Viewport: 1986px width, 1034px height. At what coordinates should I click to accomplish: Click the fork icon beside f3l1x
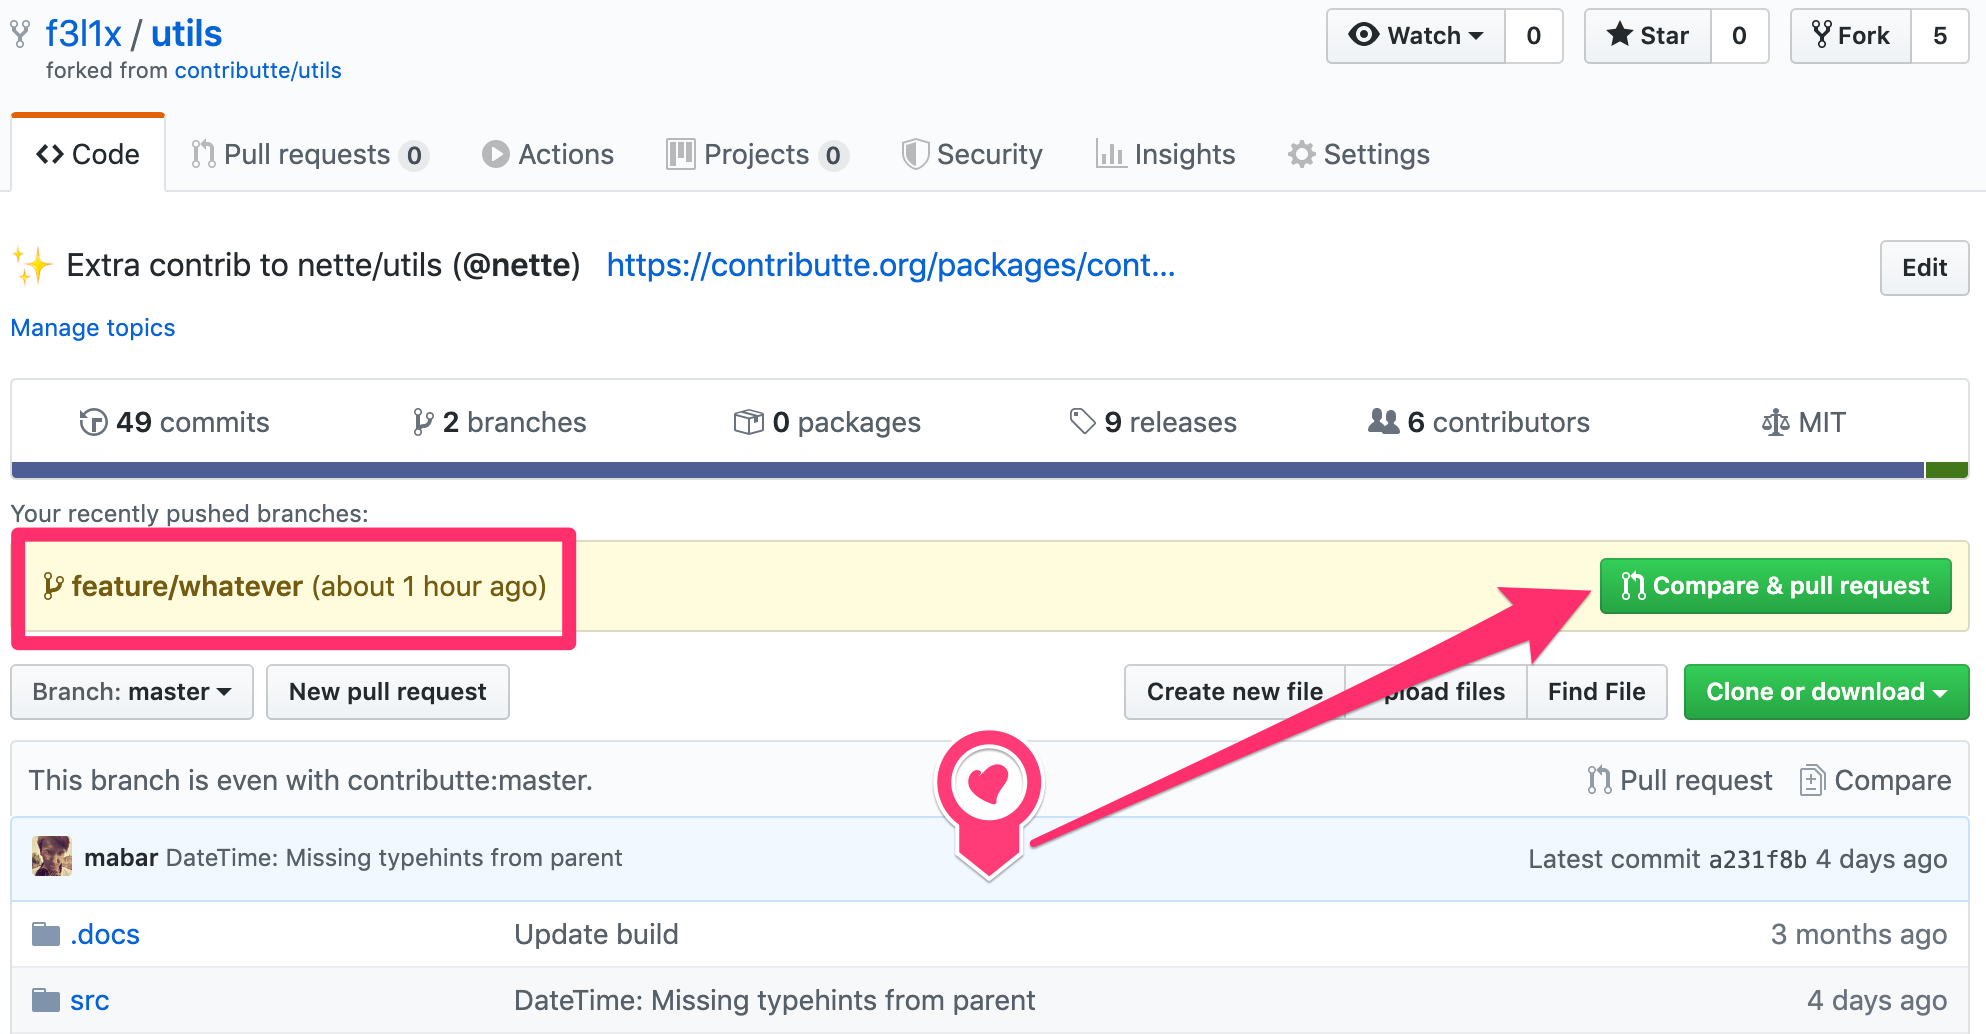[20, 35]
